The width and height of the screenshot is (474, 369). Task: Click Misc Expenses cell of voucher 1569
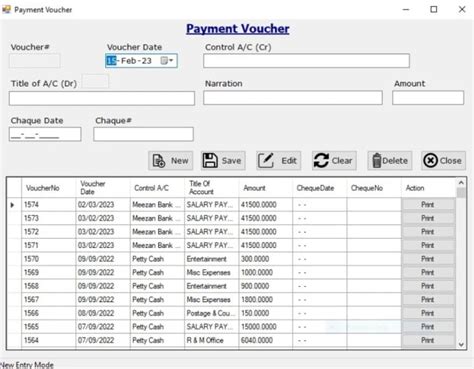pyautogui.click(x=212, y=272)
